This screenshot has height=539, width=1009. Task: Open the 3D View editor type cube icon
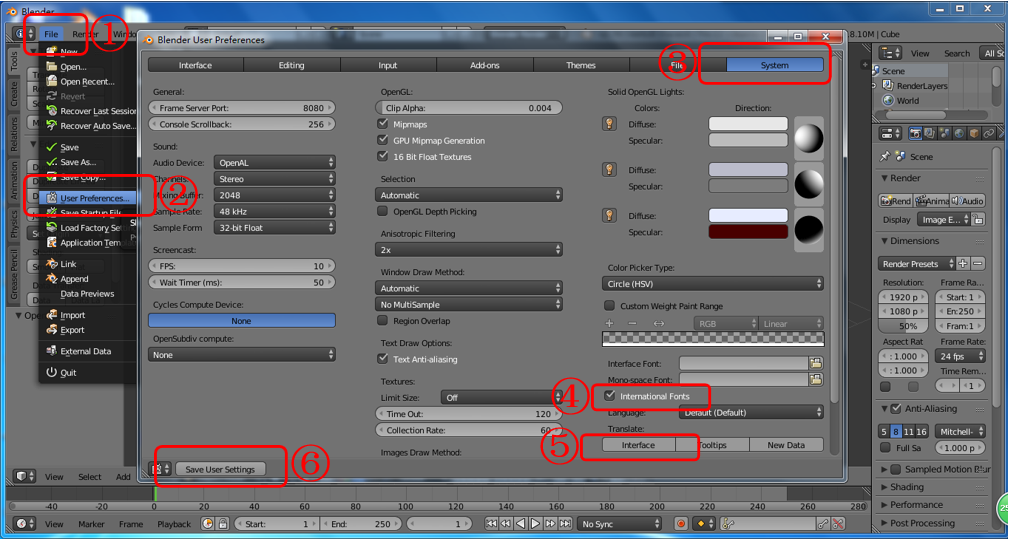[x=25, y=476]
